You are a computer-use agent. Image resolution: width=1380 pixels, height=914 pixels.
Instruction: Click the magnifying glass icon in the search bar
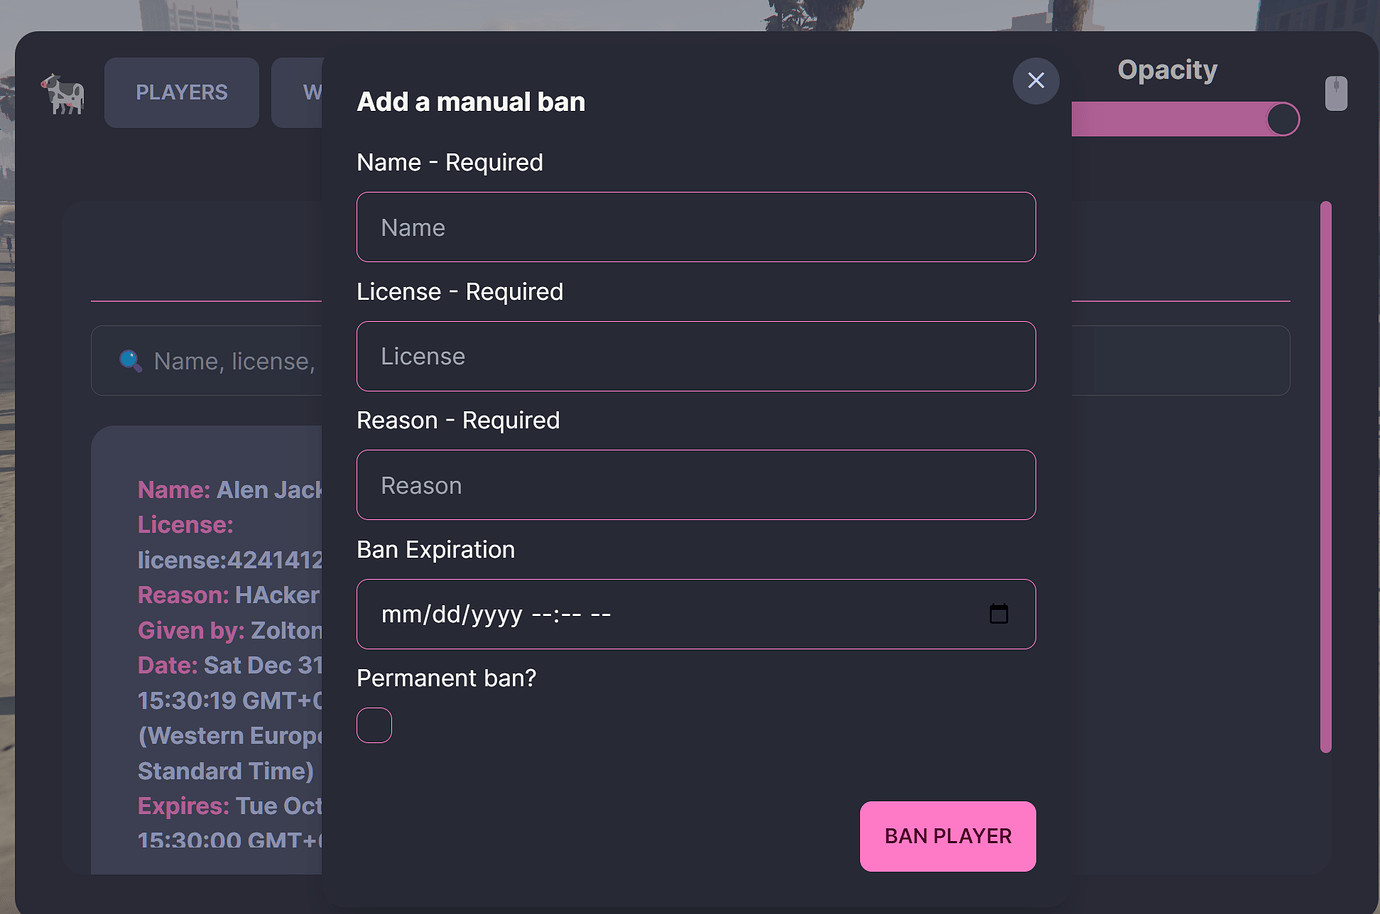tap(129, 360)
